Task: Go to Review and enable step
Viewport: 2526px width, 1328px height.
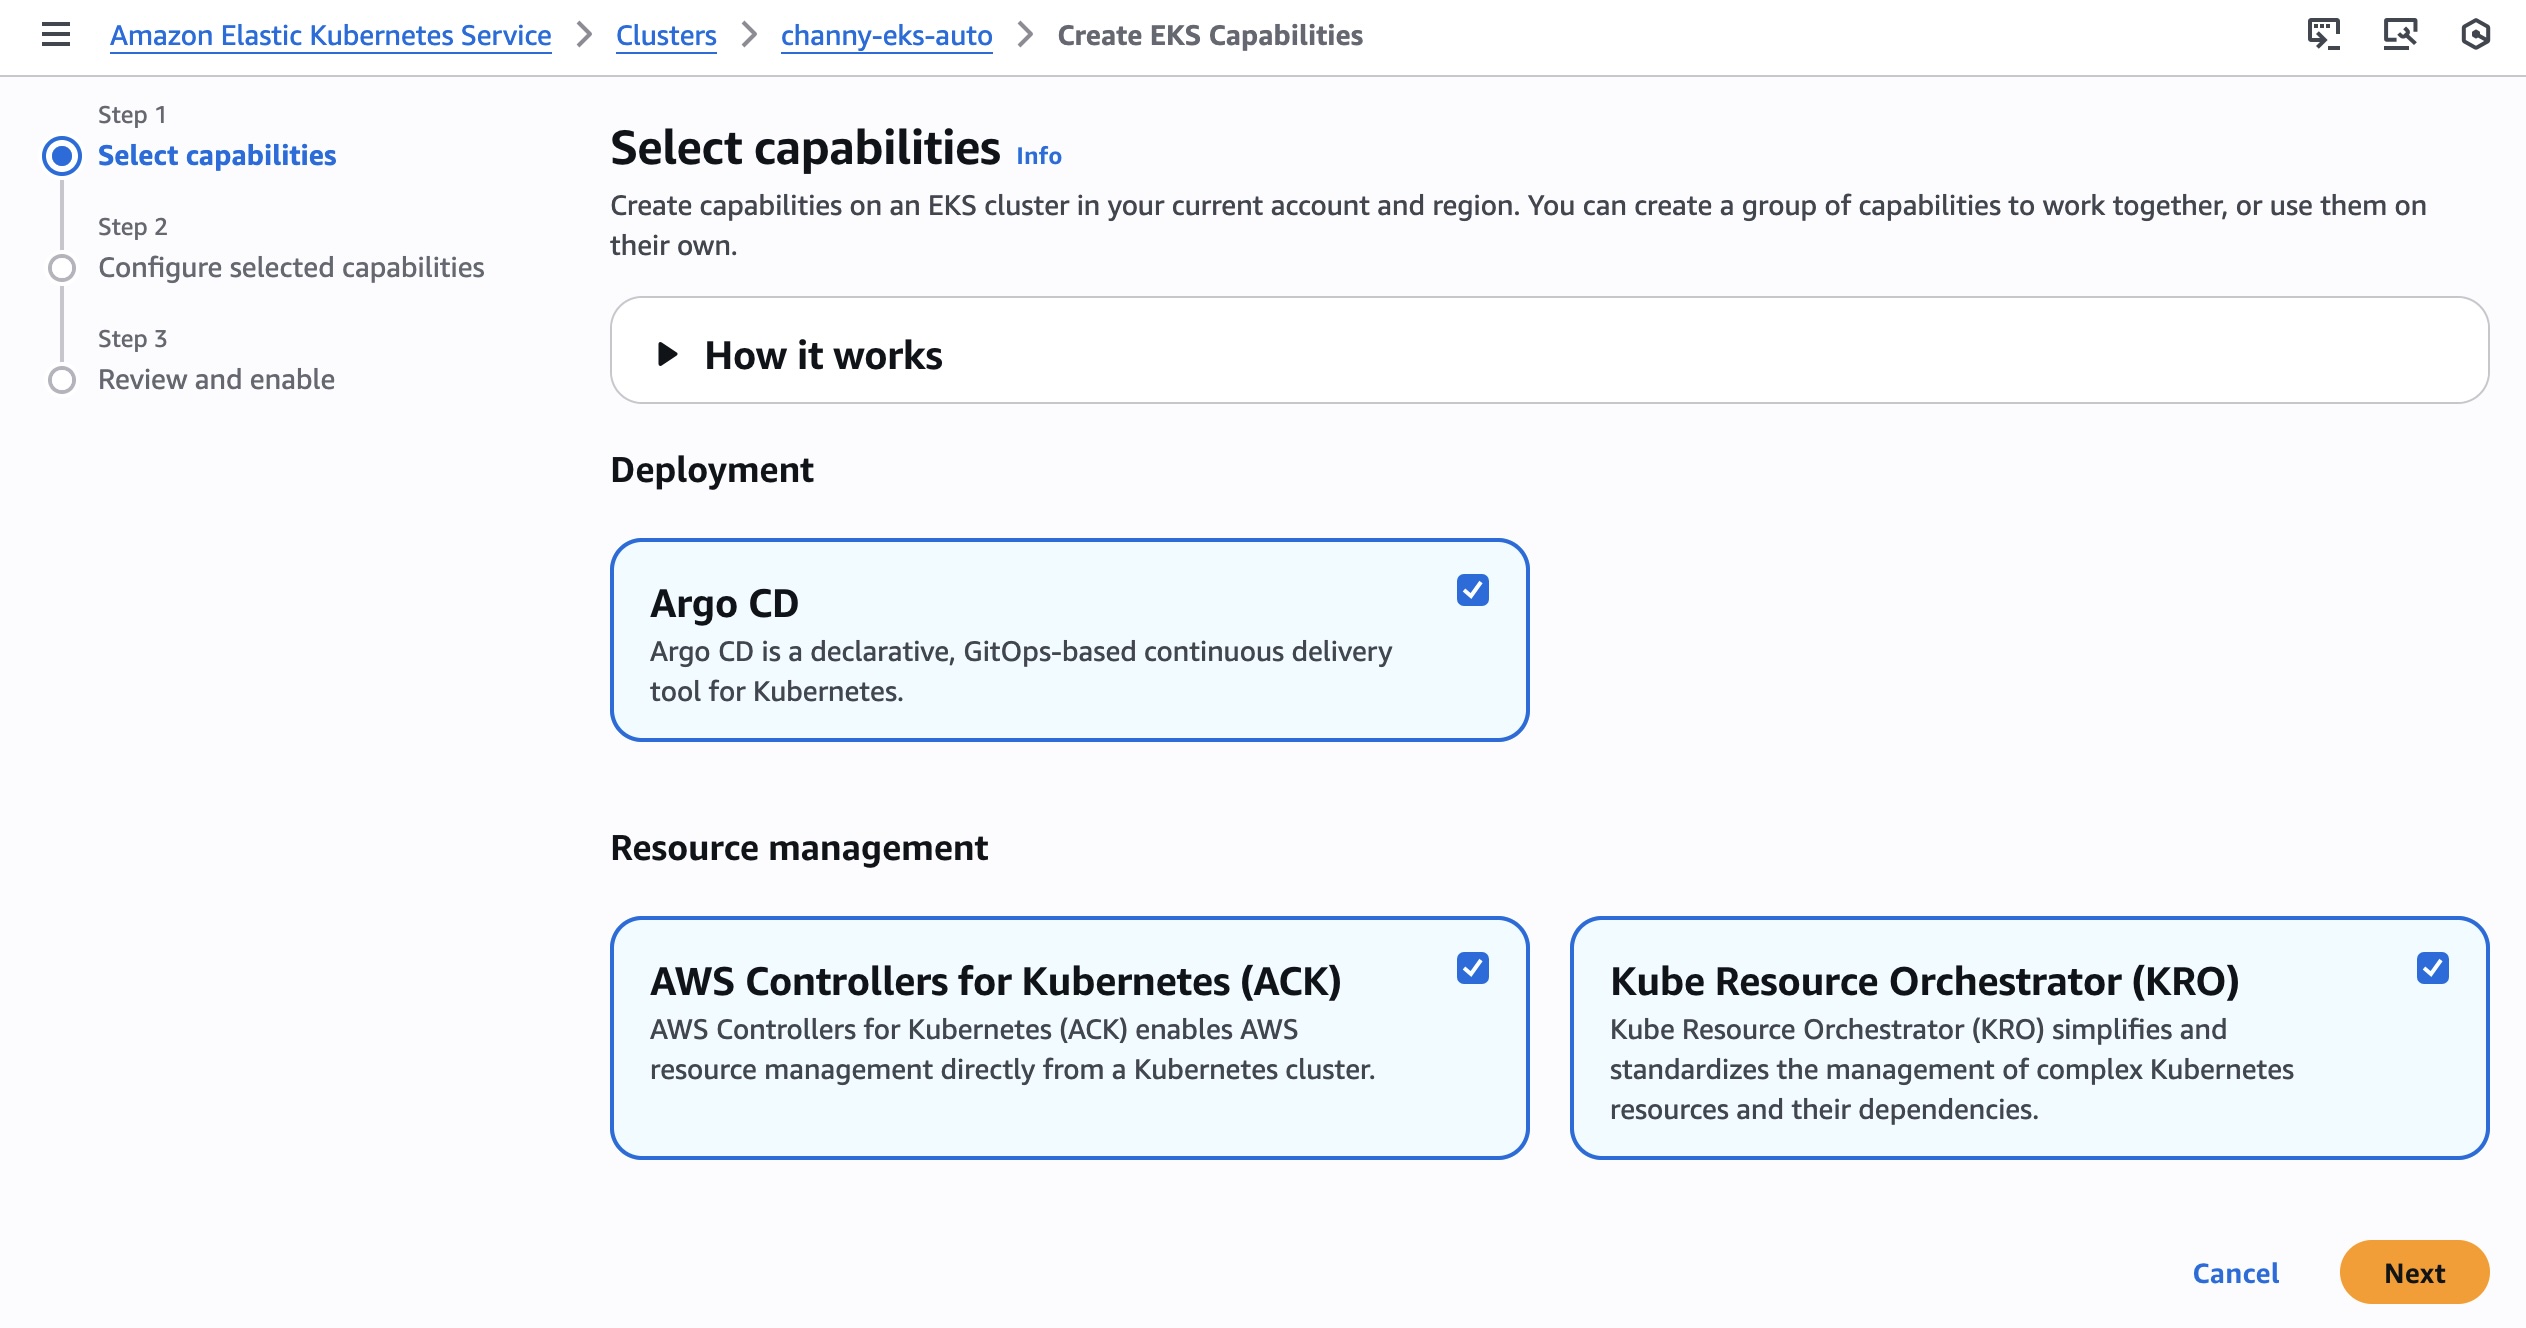Action: click(216, 380)
